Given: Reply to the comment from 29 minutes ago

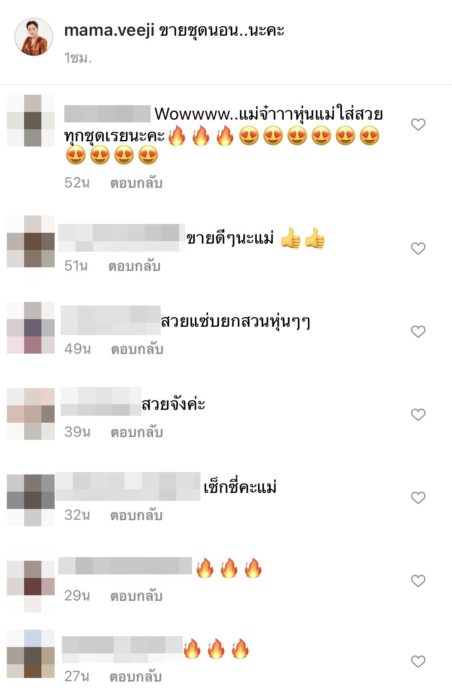Looking at the screenshot, I should 136,596.
